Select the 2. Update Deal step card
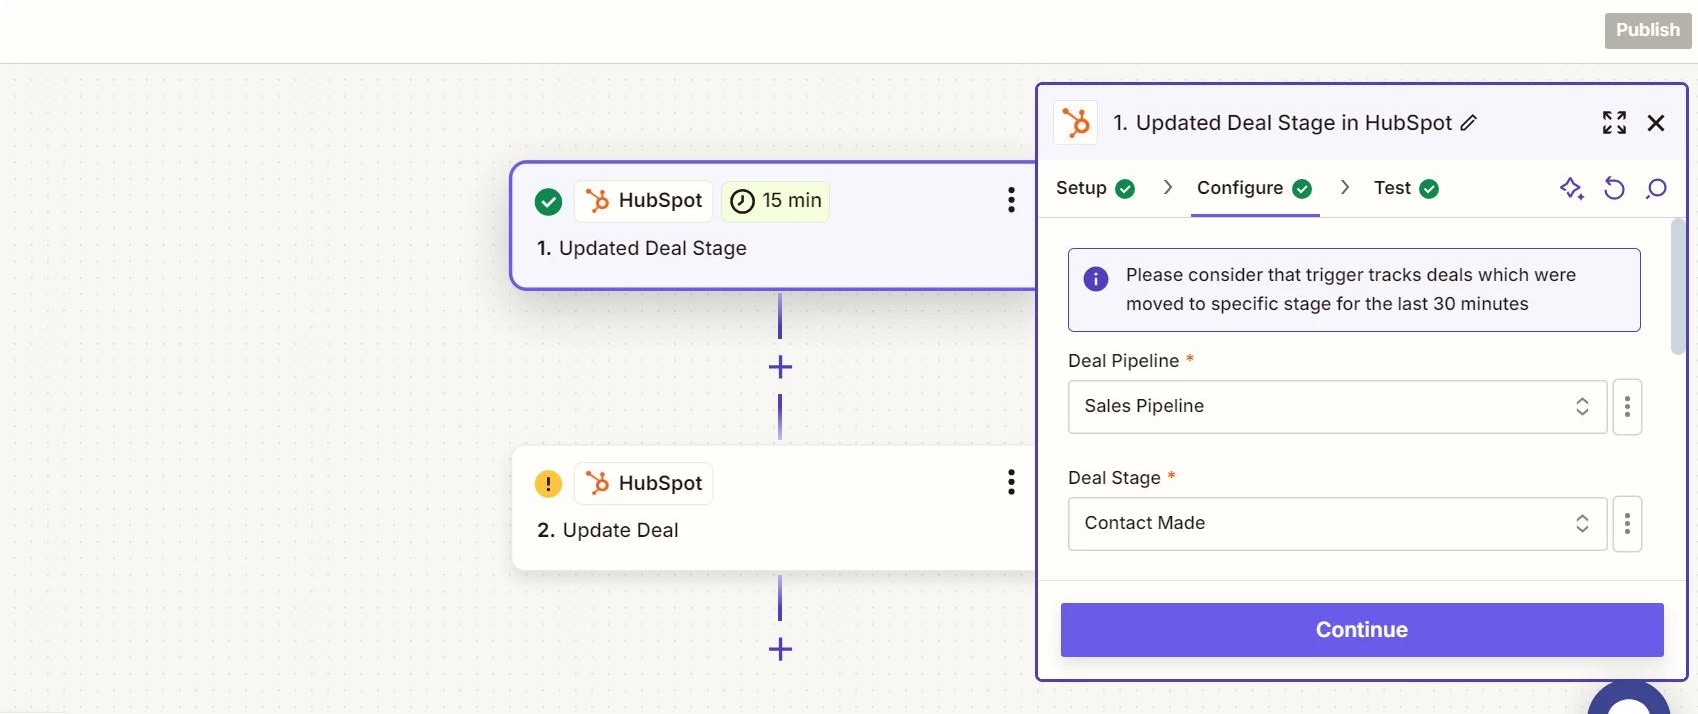Image resolution: width=1698 pixels, height=714 pixels. 774,508
